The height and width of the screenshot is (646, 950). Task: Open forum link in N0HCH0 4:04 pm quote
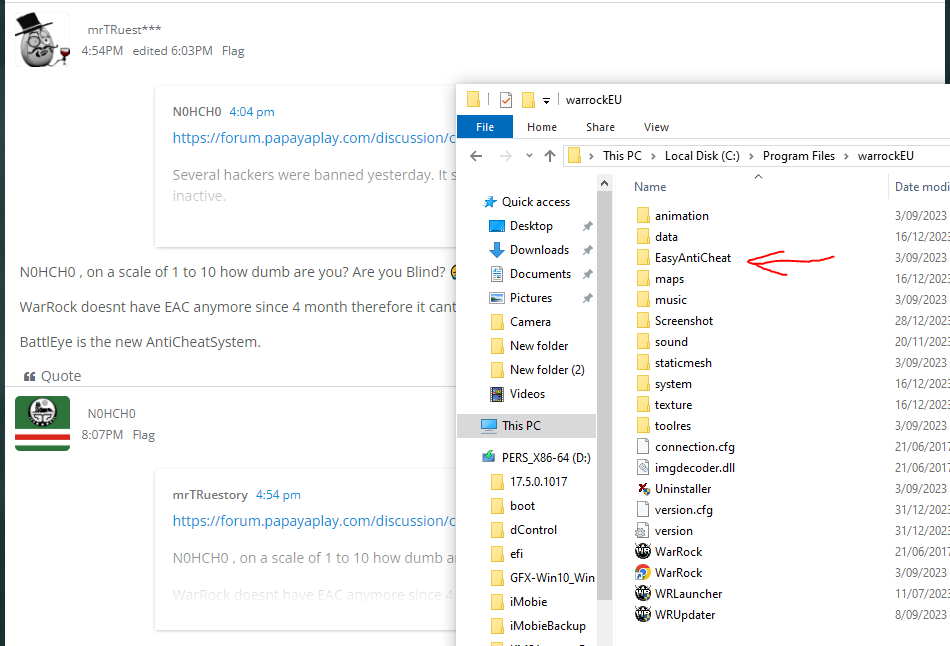click(314, 138)
